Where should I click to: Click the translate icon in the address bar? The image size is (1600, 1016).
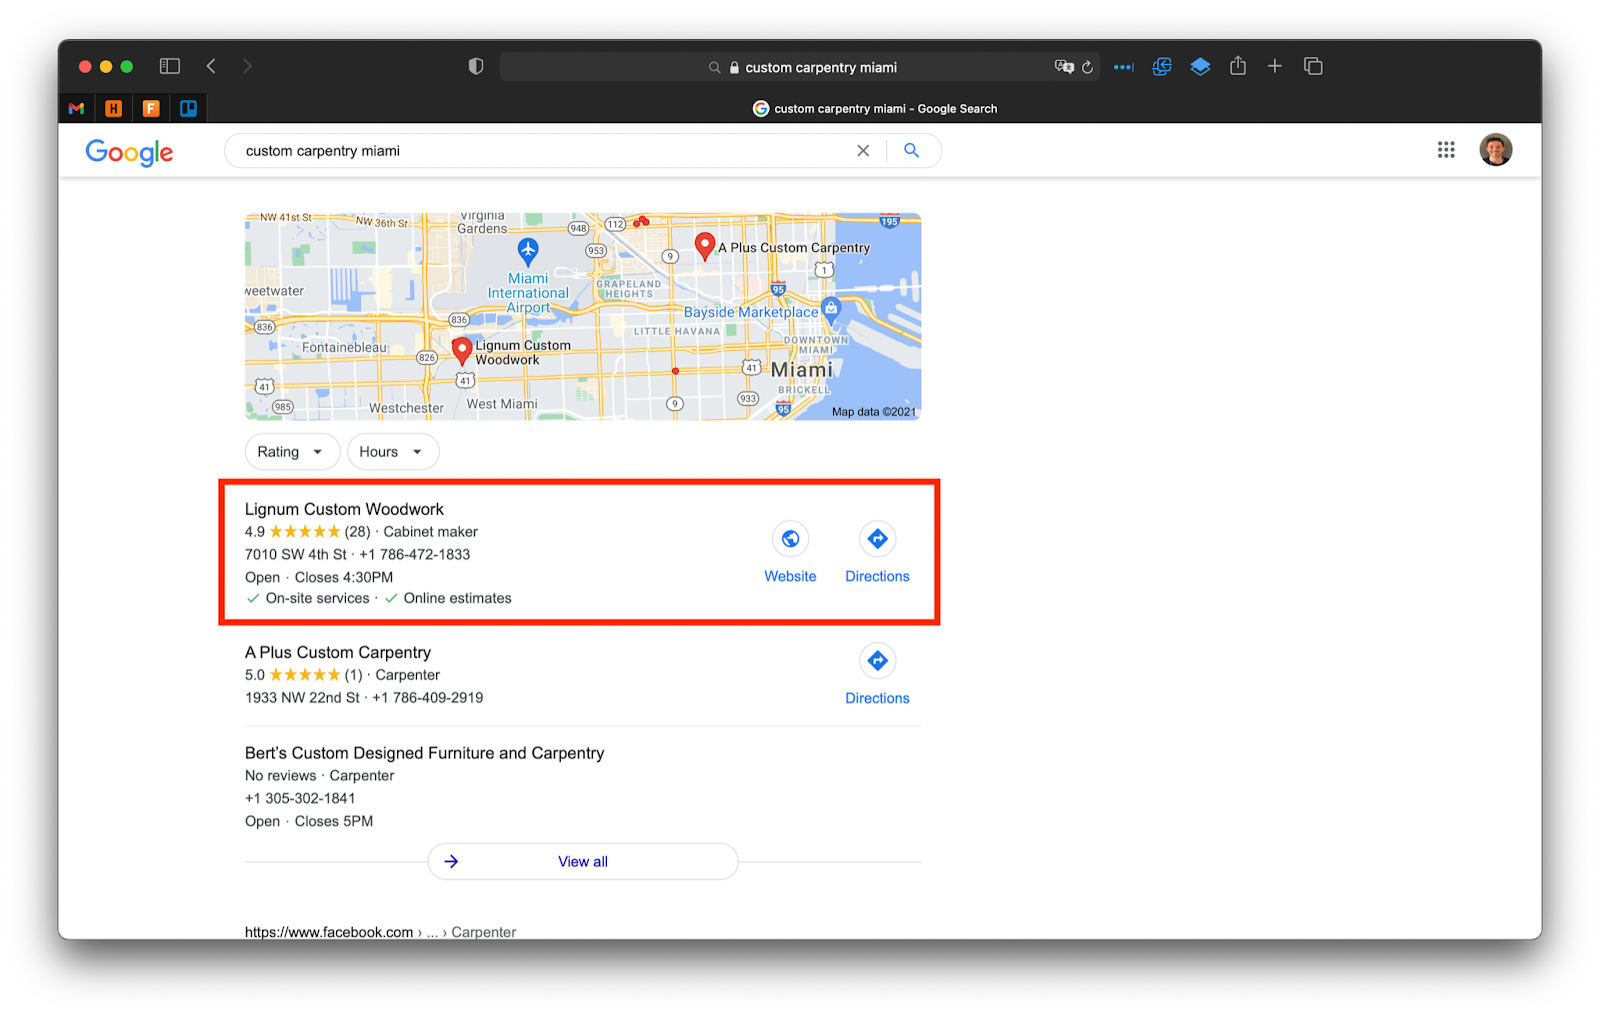click(1064, 67)
